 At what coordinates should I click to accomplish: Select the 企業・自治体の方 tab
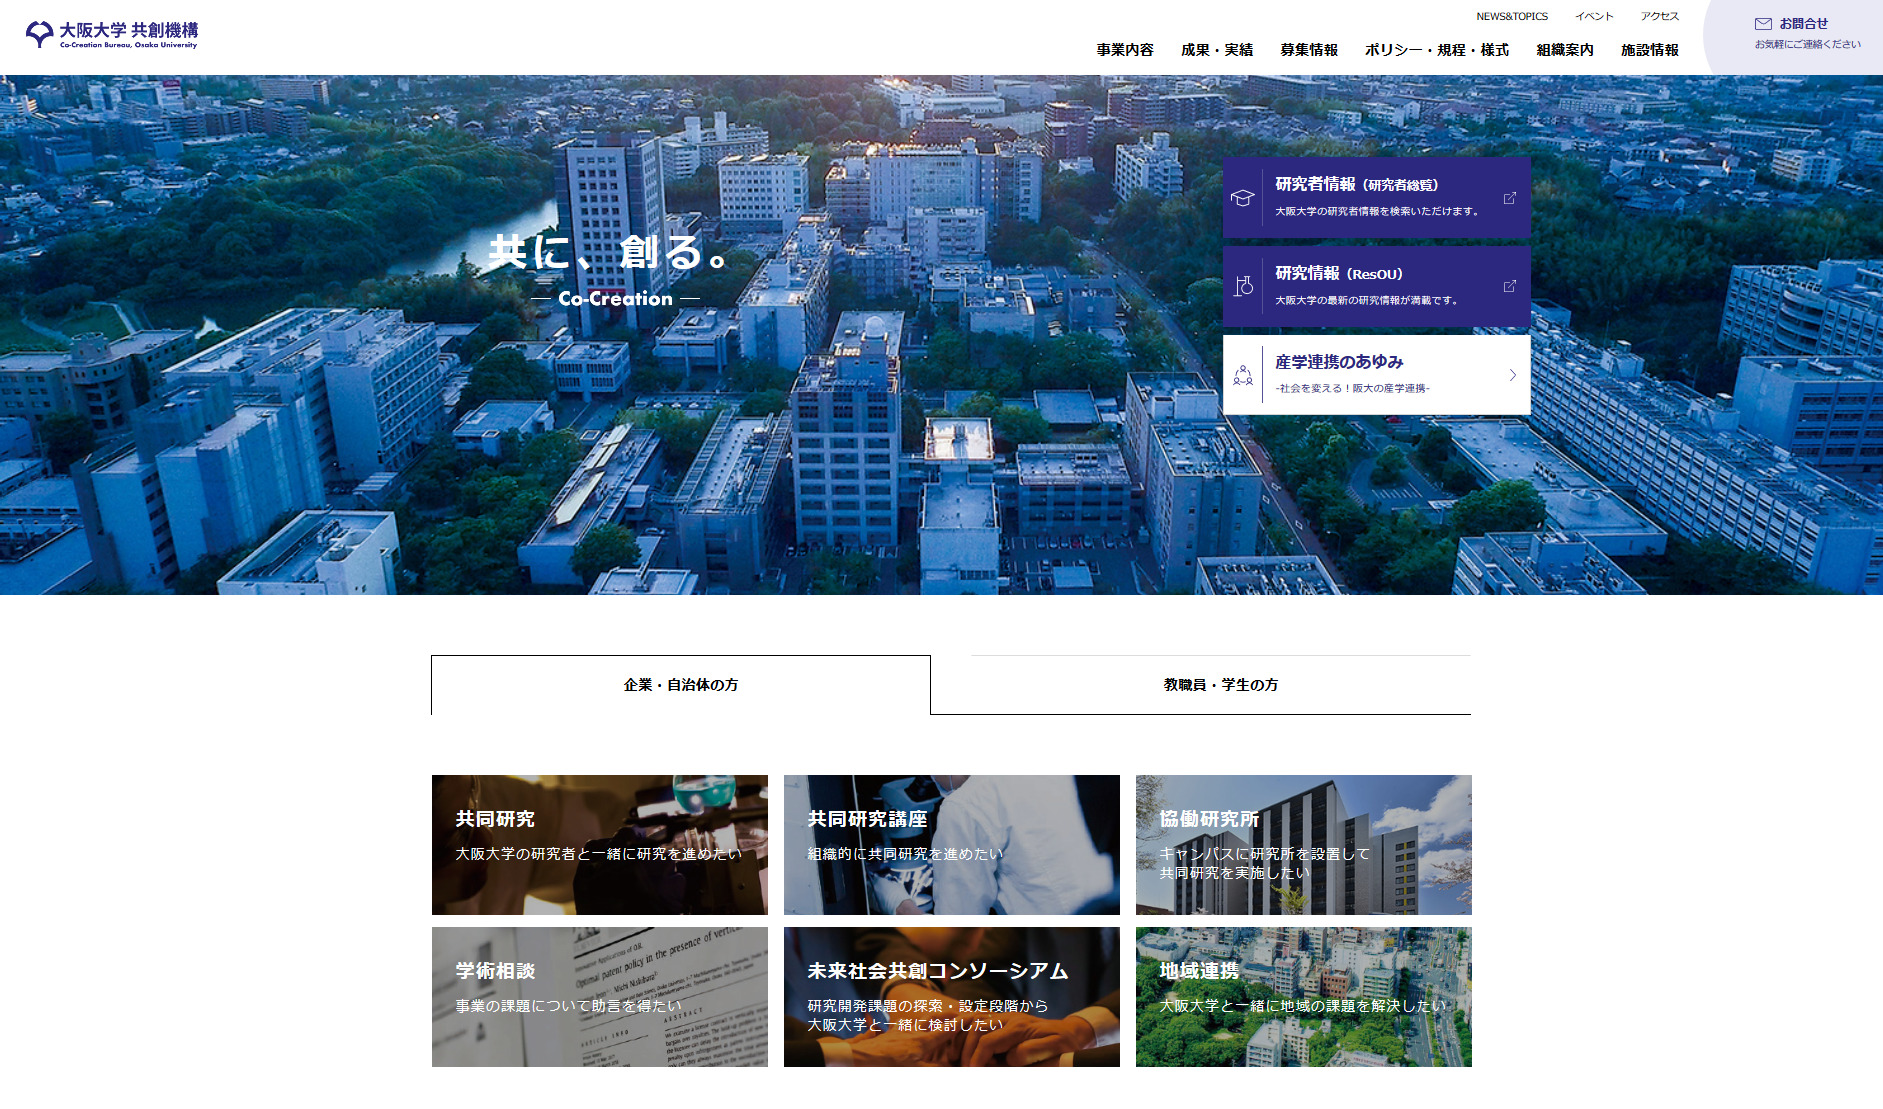tap(680, 685)
